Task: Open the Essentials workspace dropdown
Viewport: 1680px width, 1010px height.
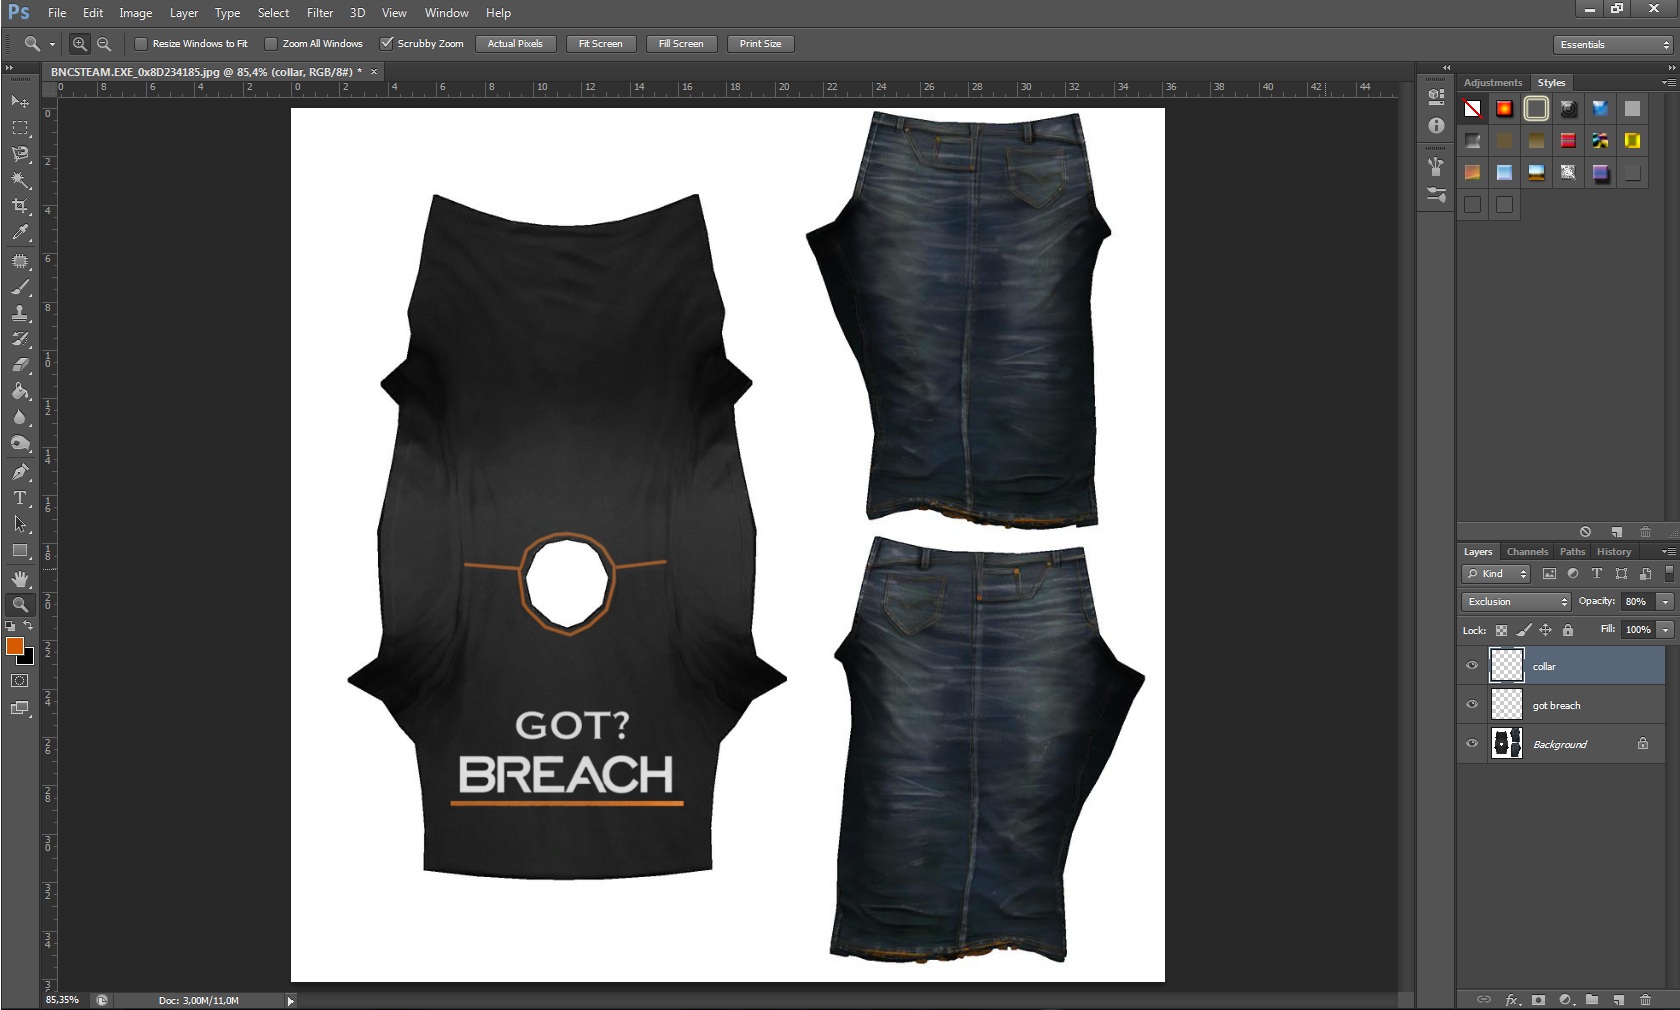Action: (1614, 45)
